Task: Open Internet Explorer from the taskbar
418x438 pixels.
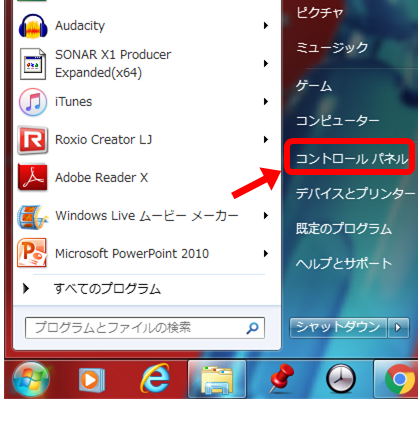Action: click(x=155, y=379)
